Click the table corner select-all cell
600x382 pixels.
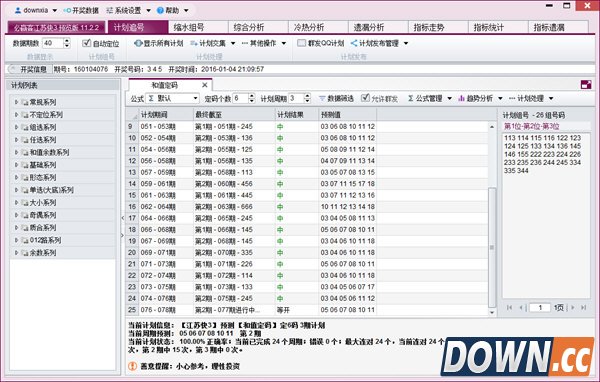[132, 114]
